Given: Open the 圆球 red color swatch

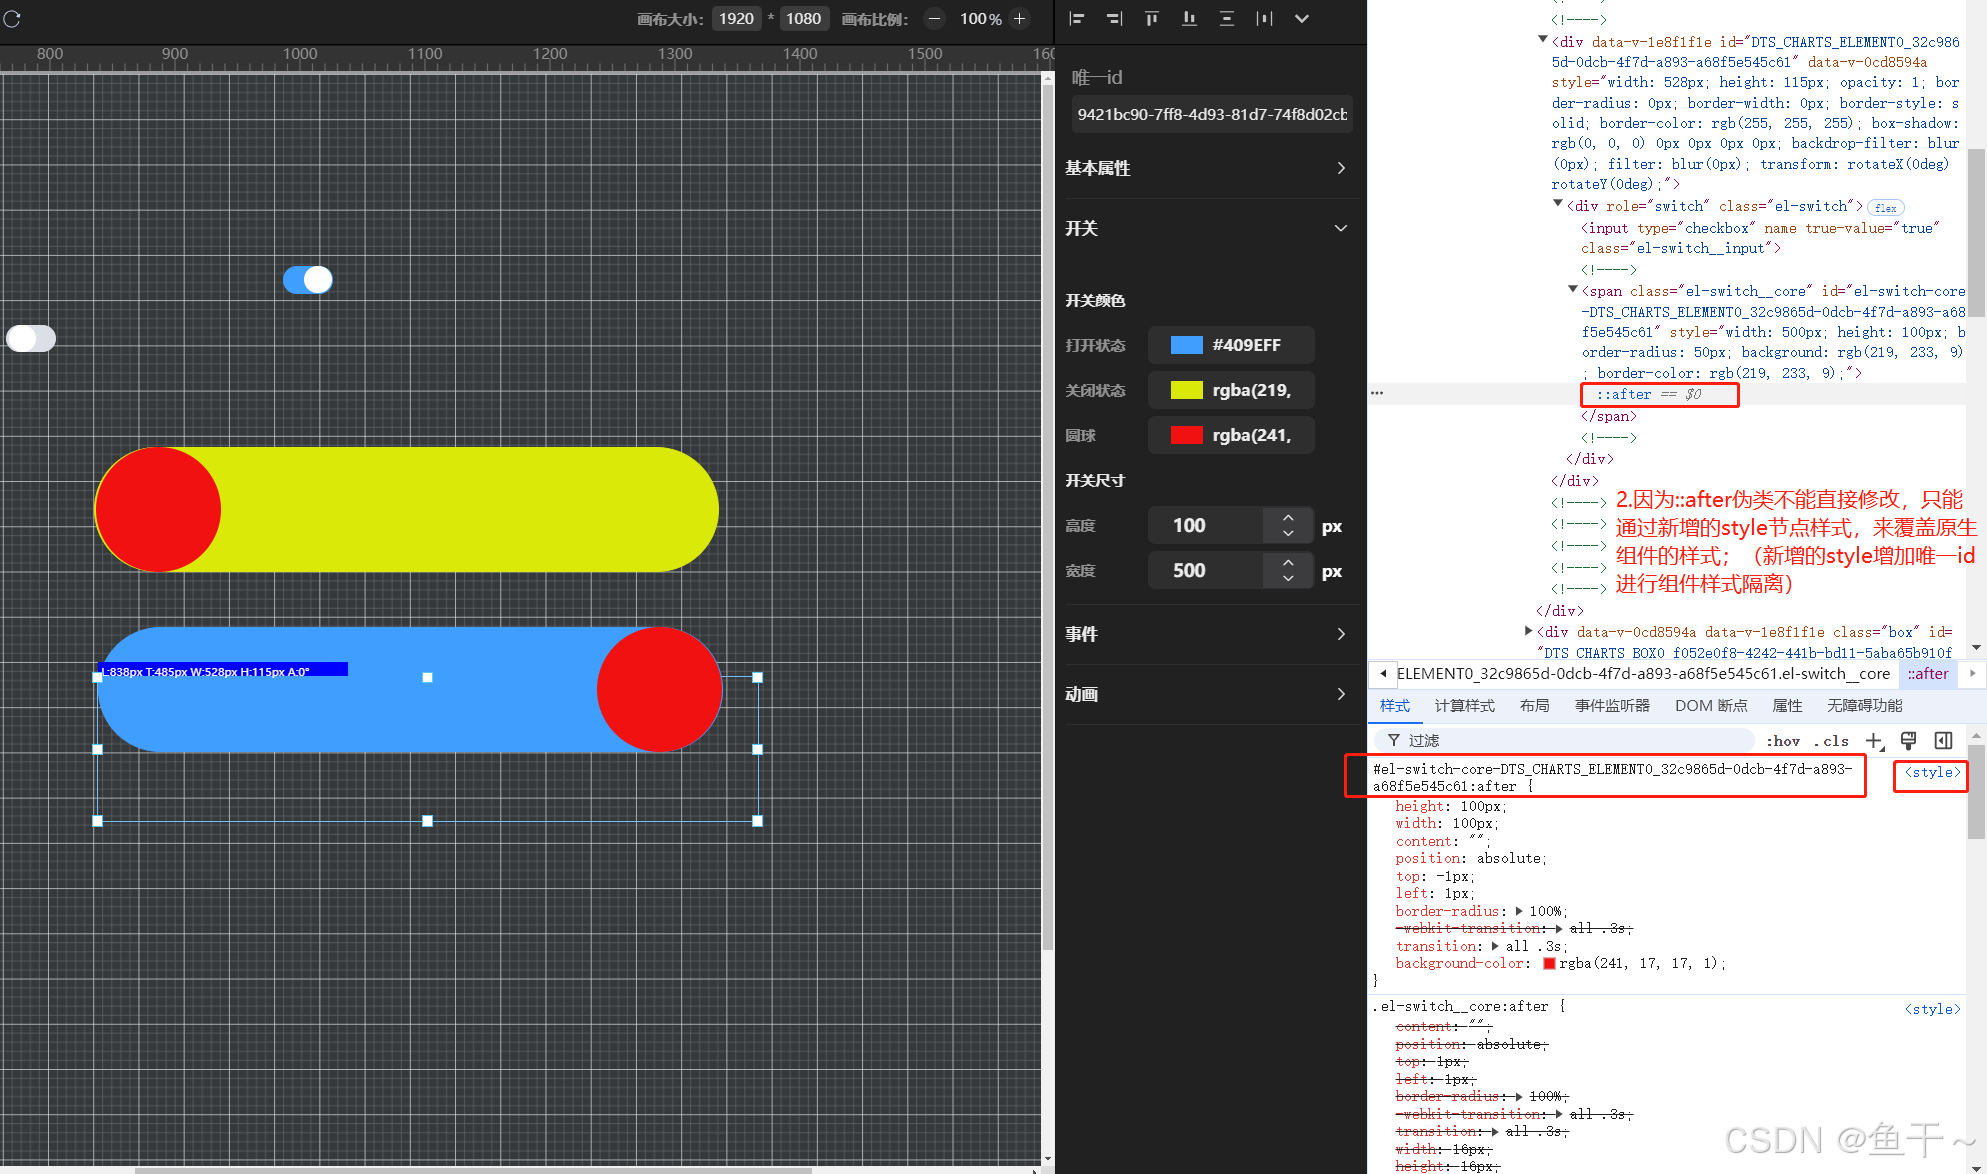Looking at the screenshot, I should pos(1187,435).
